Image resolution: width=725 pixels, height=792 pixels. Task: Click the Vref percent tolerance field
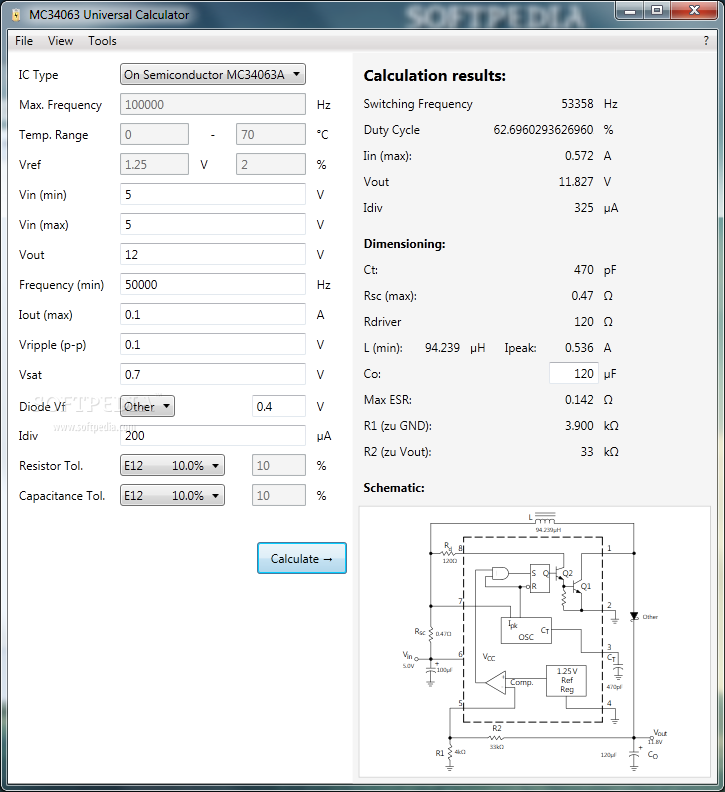[271, 164]
